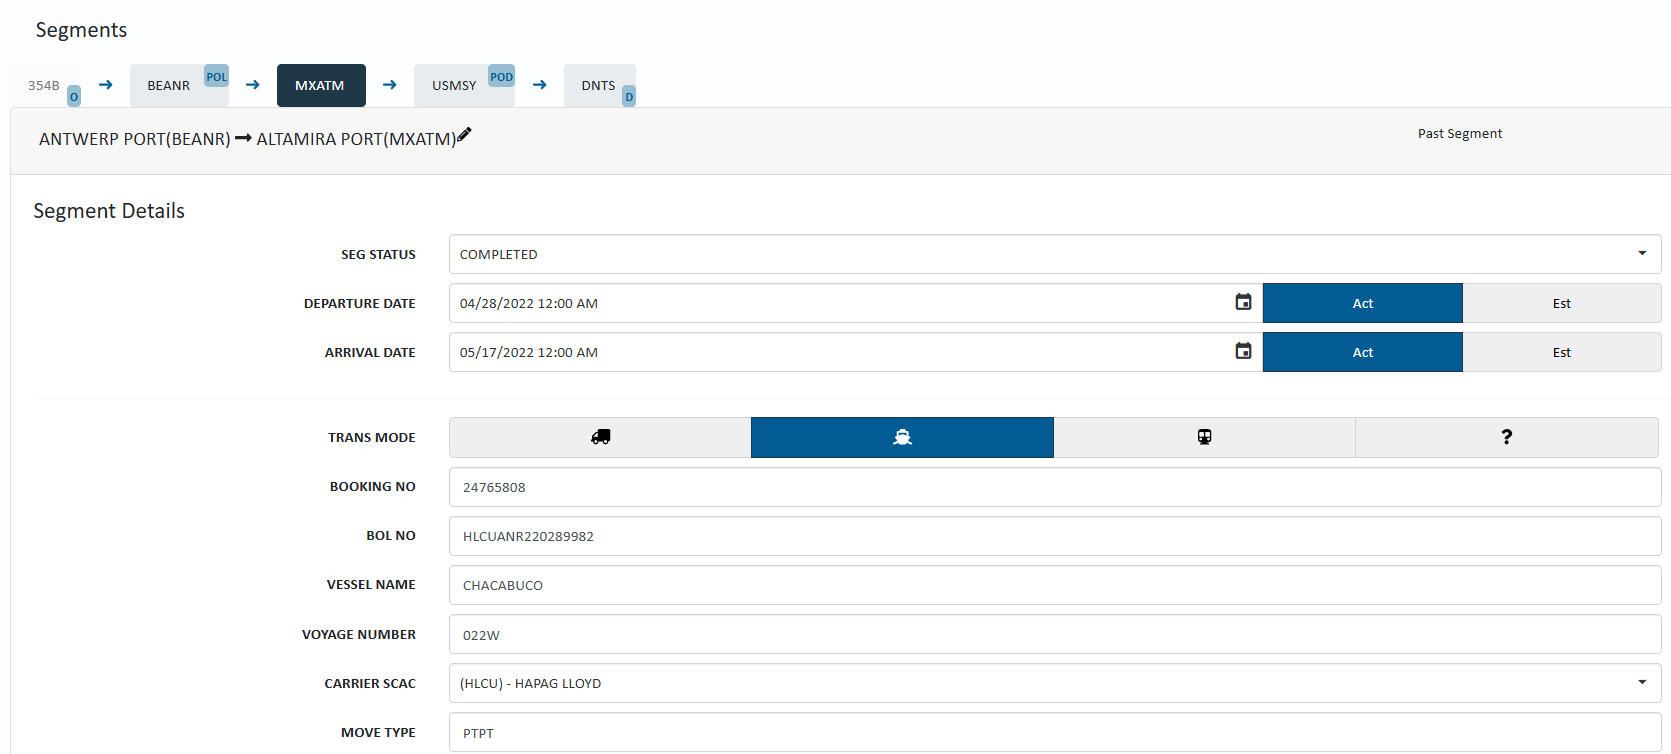
Task: Click into the BOOKING NO field
Action: (x=1054, y=487)
